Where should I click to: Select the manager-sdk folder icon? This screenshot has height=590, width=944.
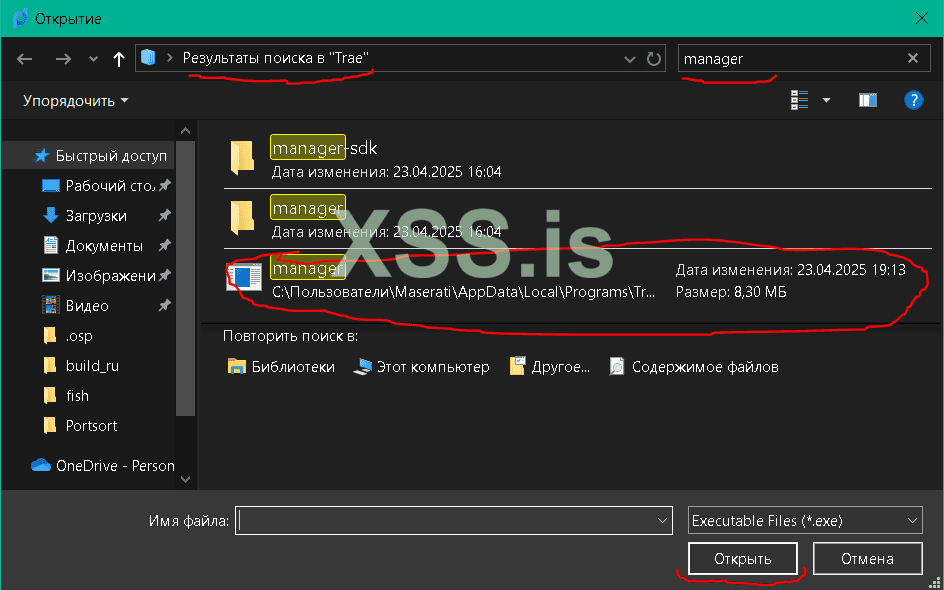[242, 158]
